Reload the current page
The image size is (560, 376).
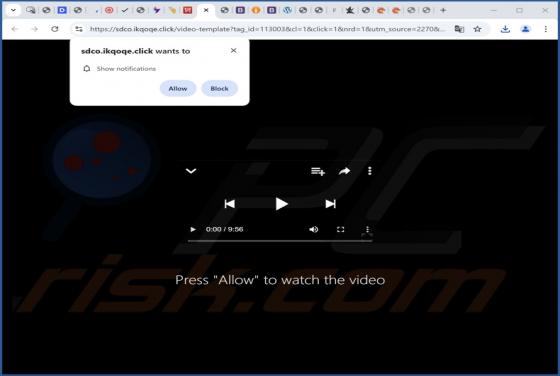pos(54,29)
